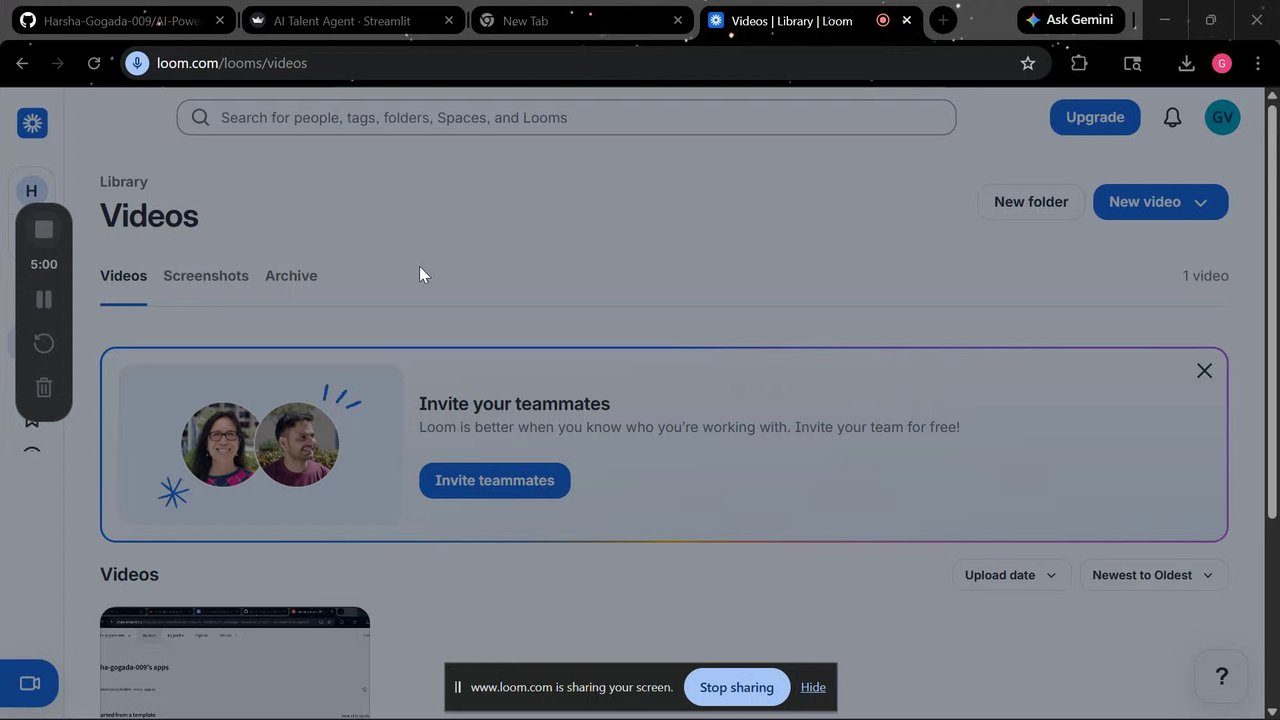Select the Archive tab

[x=291, y=276]
